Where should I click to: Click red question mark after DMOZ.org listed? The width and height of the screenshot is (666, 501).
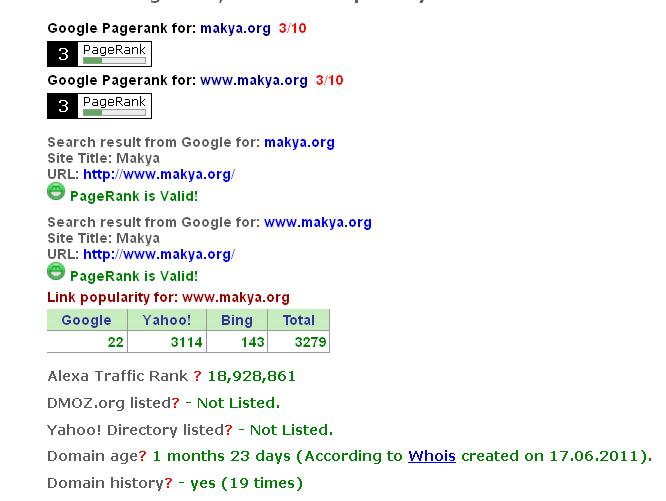[175, 403]
